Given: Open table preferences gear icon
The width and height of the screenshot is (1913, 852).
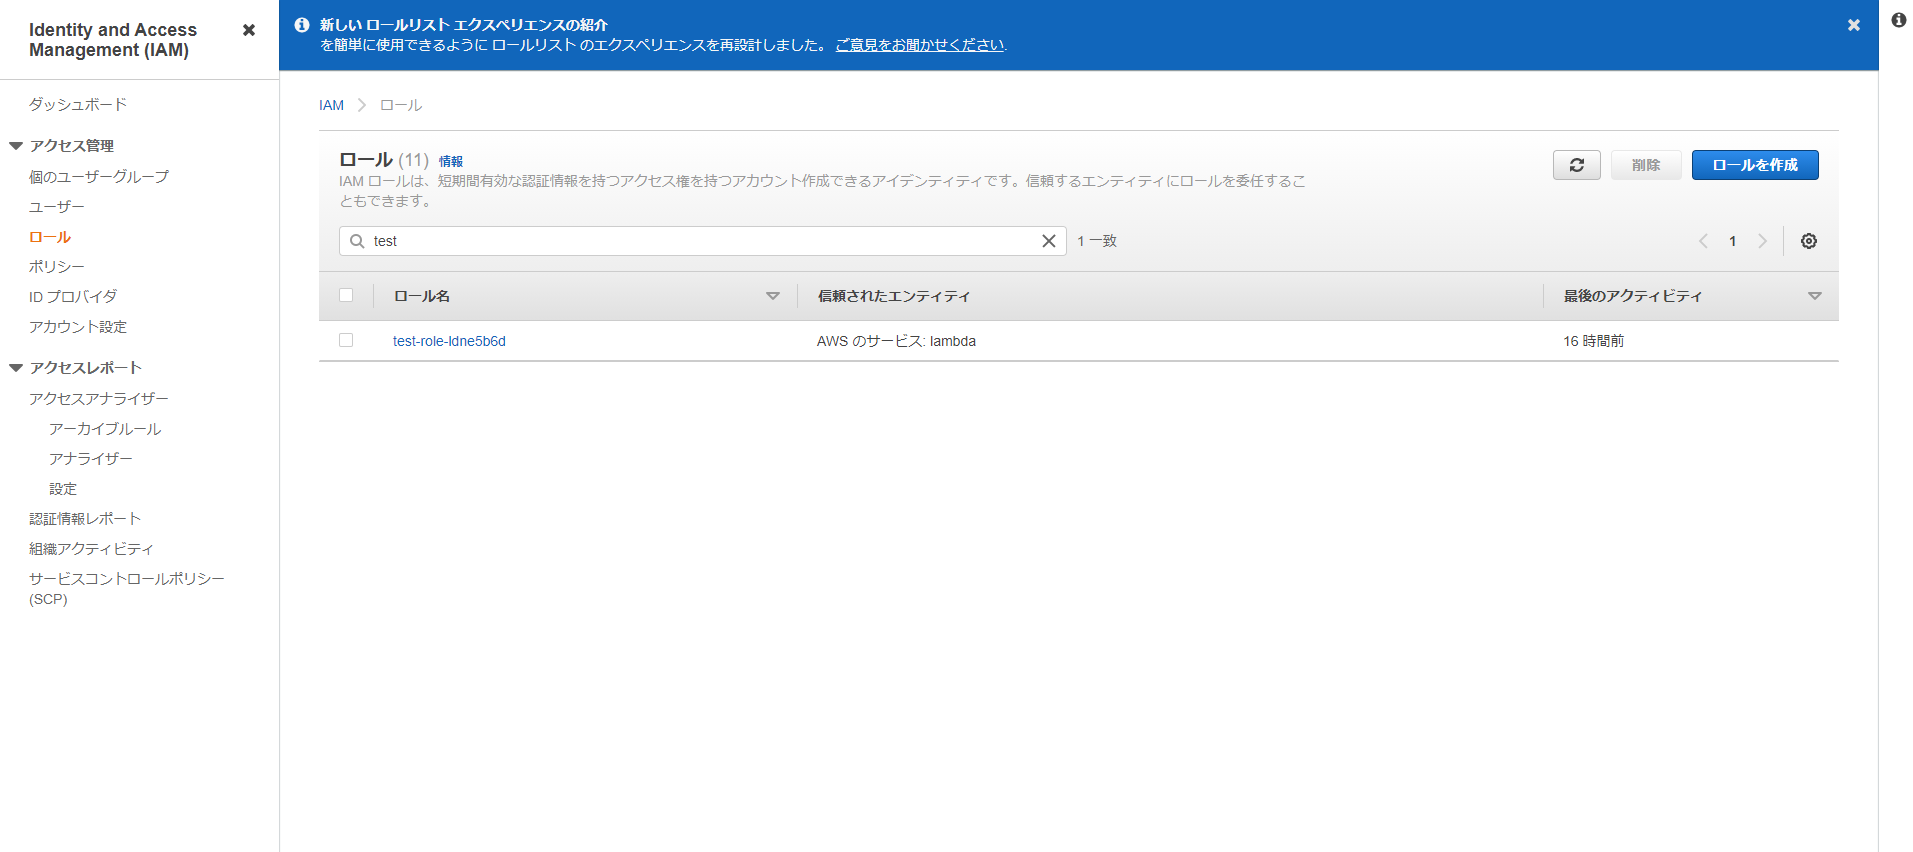Looking at the screenshot, I should (x=1808, y=241).
